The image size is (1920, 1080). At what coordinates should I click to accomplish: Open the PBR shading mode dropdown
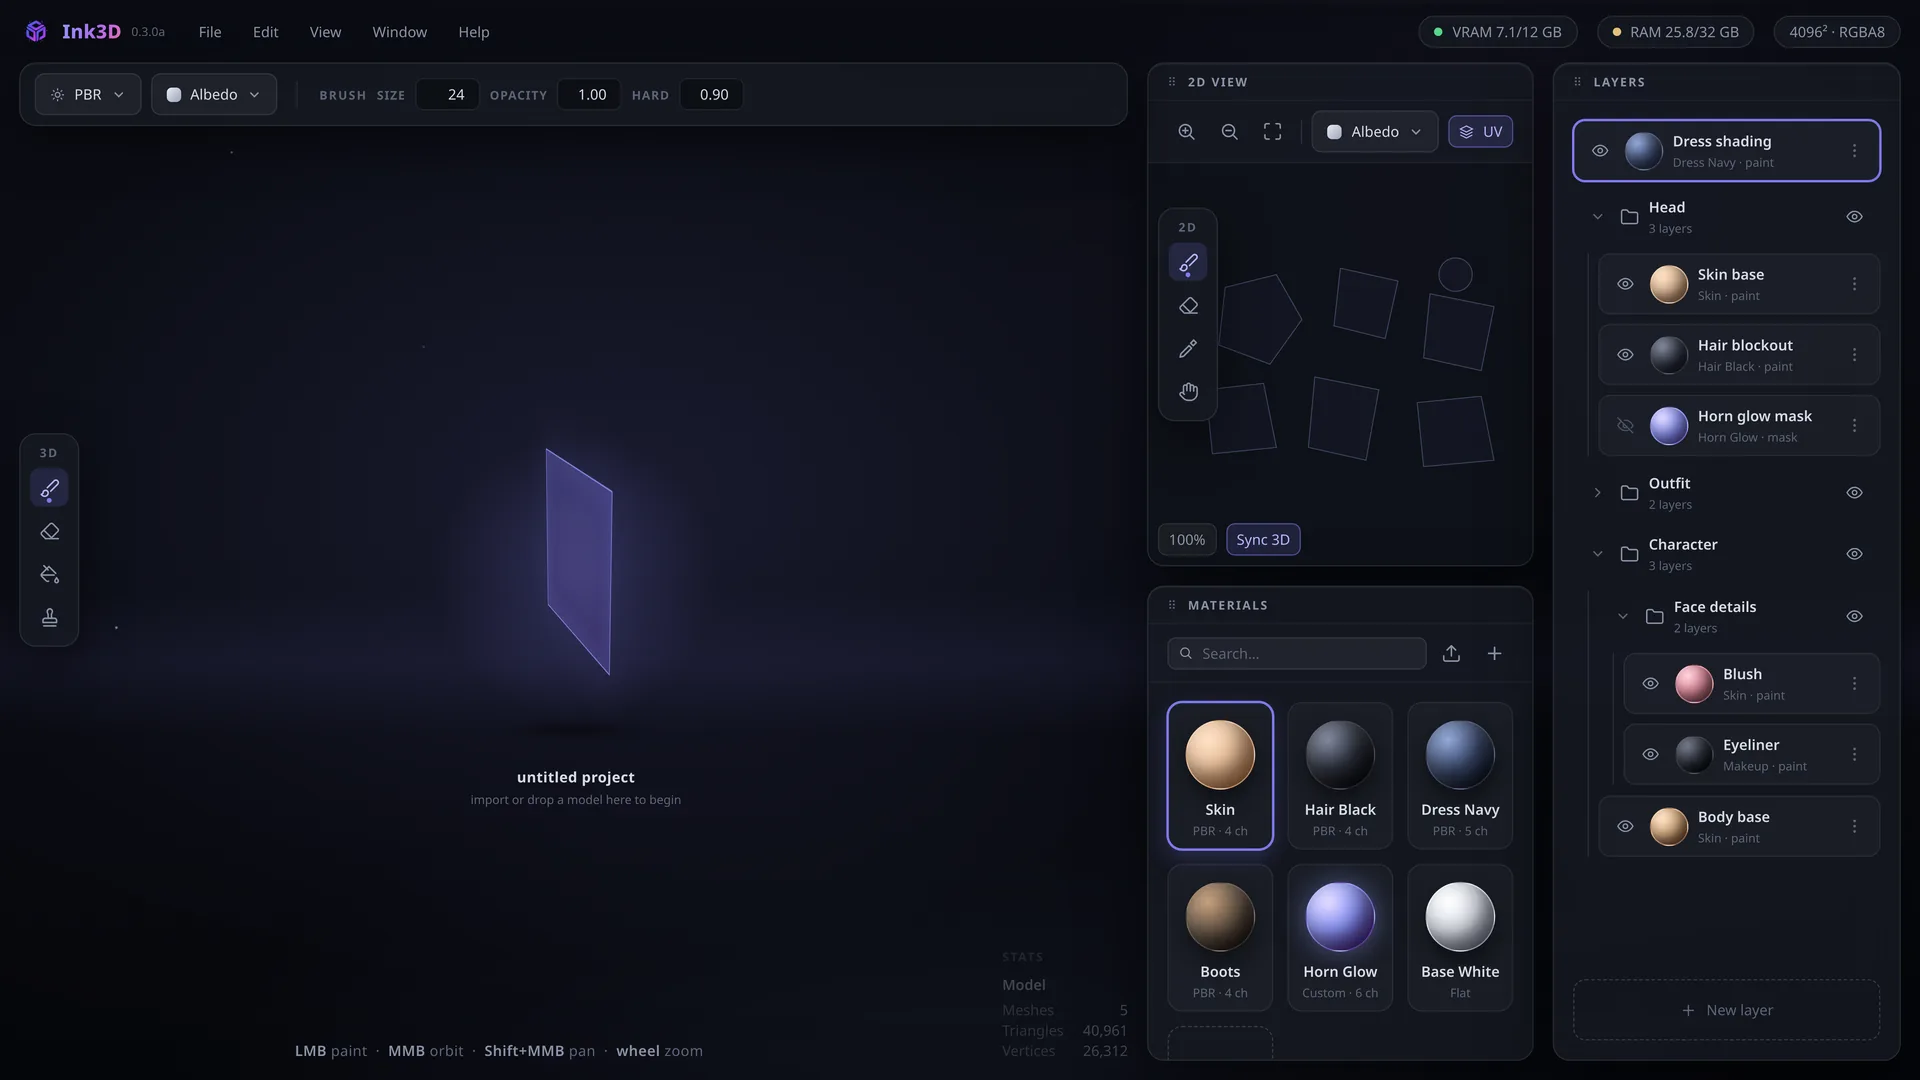pos(88,95)
